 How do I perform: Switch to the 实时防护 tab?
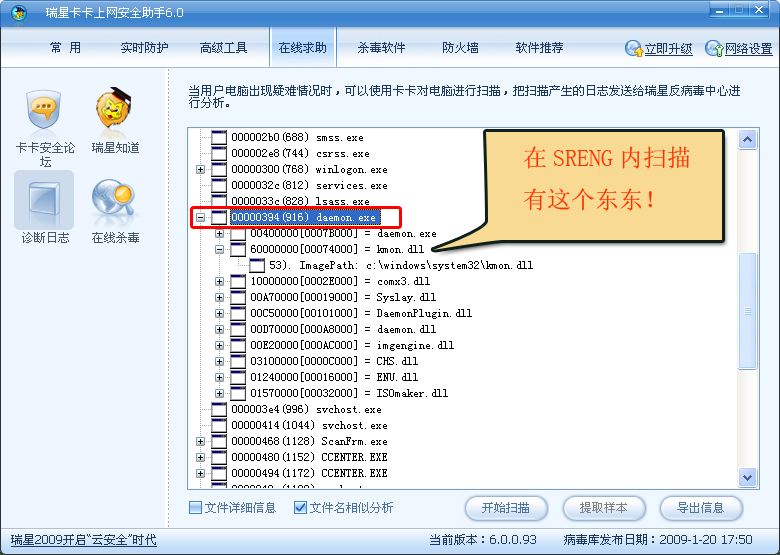point(144,48)
